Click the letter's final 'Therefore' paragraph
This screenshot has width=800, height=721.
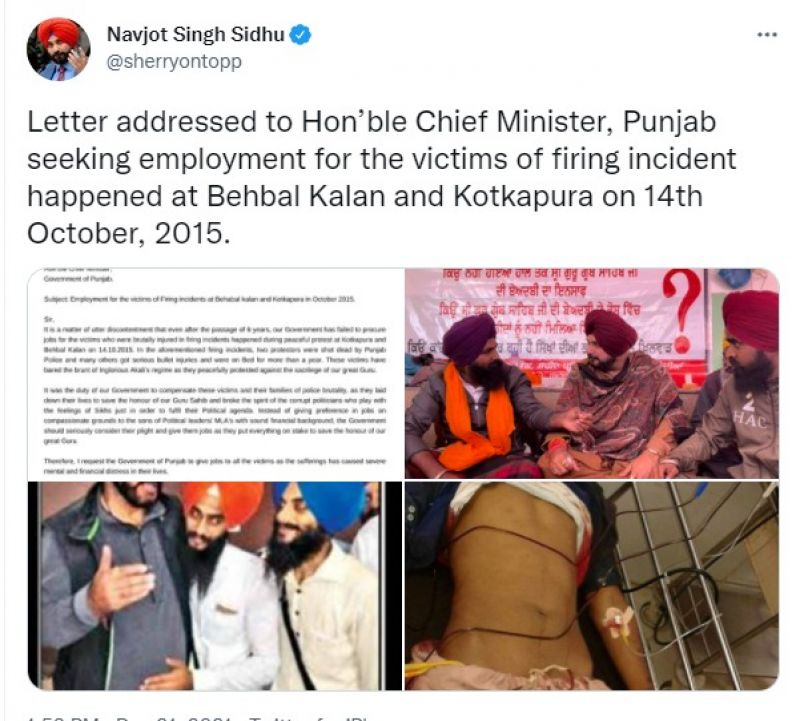(214, 466)
